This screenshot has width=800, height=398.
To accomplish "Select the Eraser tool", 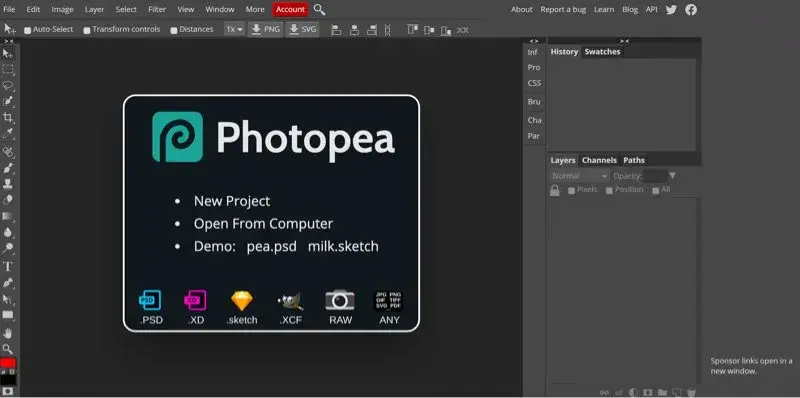I will (8, 200).
